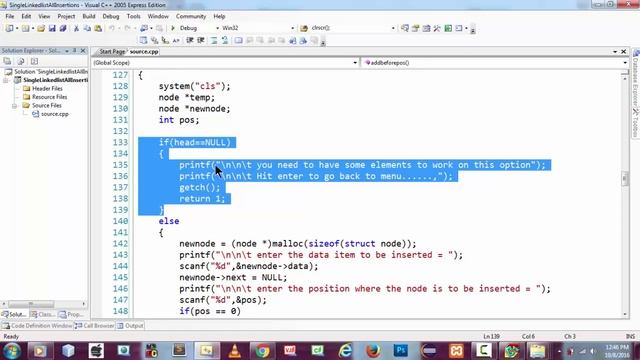Click the View Class Diagram icon in Solution Explorer

pyautogui.click(x=34, y=61)
